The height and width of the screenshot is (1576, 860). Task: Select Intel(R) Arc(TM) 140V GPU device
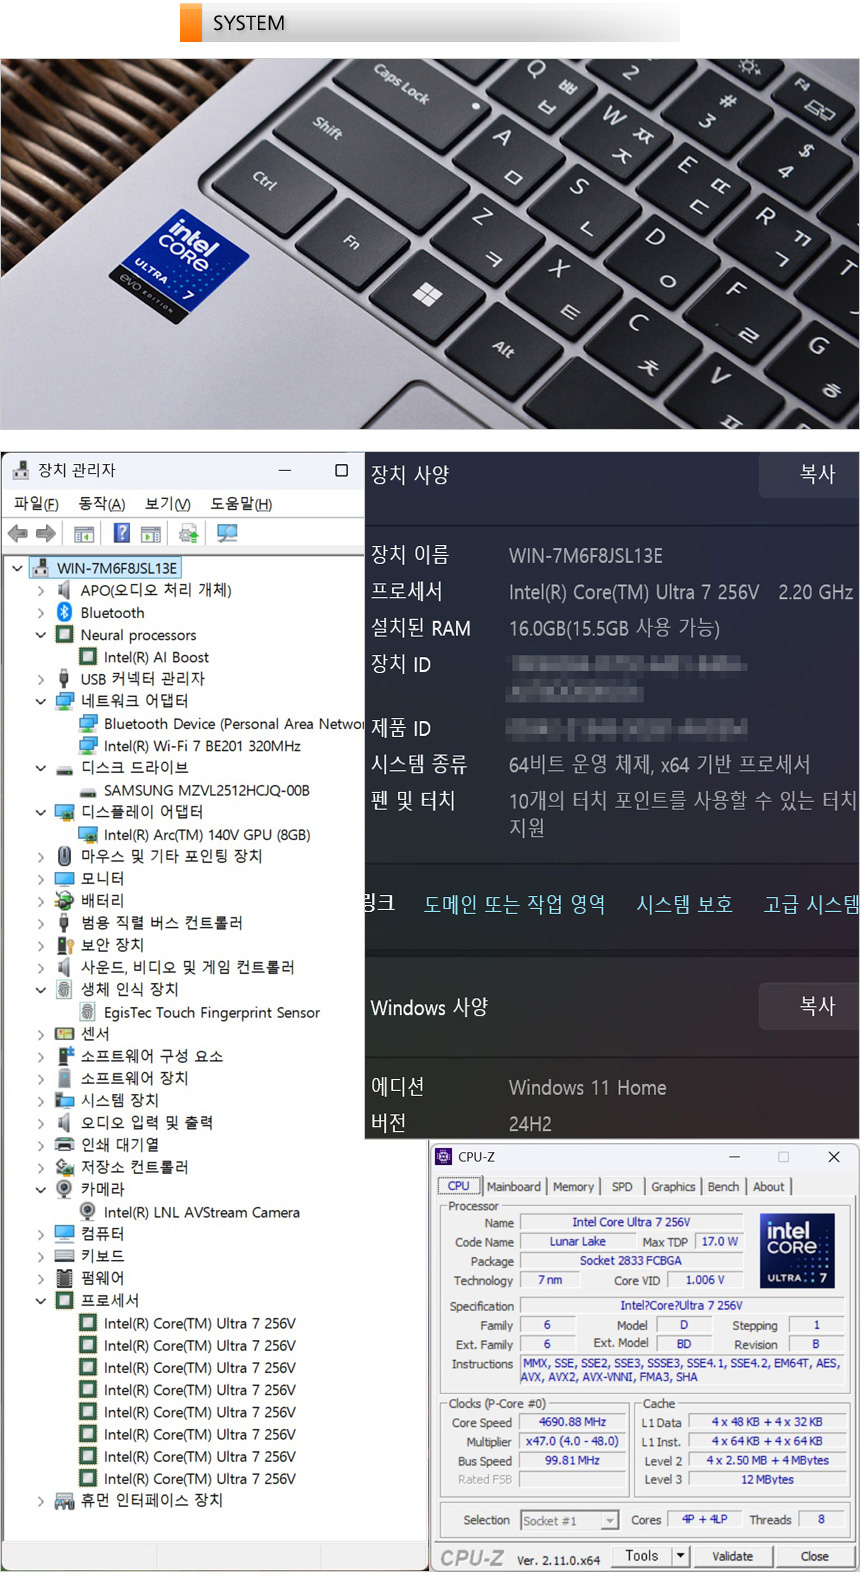[x=206, y=835]
